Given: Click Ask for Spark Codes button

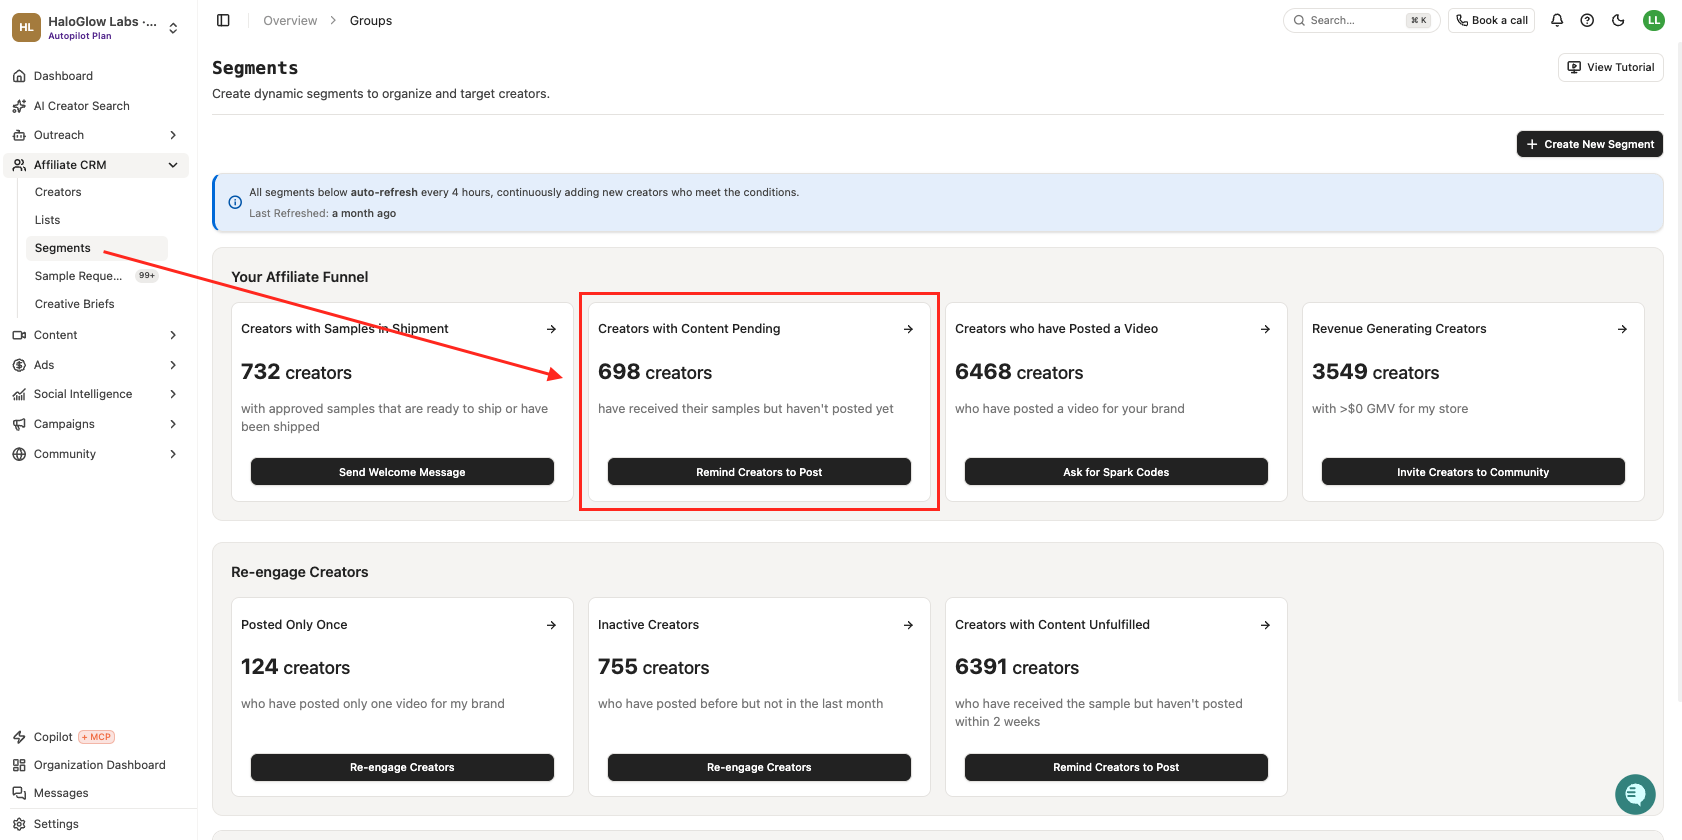Looking at the screenshot, I should coord(1116,472).
